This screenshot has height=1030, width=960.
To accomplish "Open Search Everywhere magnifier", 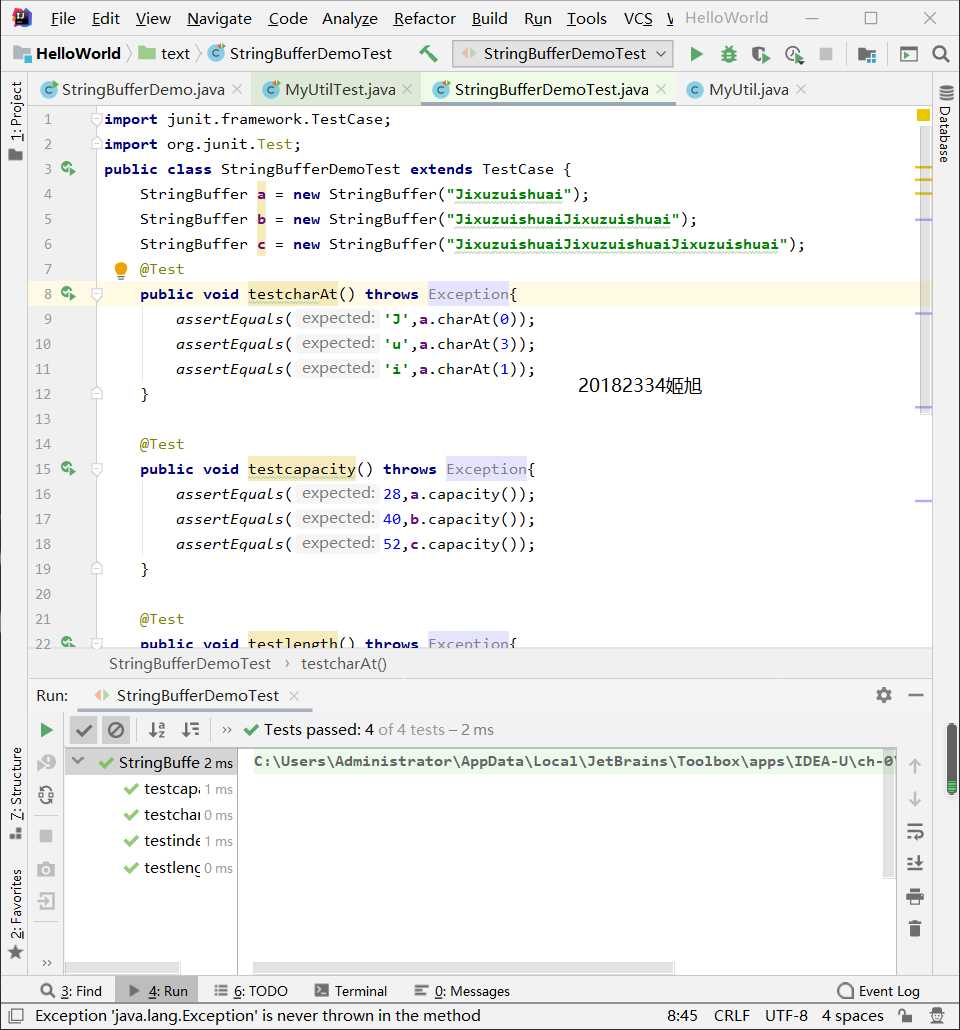I will click(941, 54).
